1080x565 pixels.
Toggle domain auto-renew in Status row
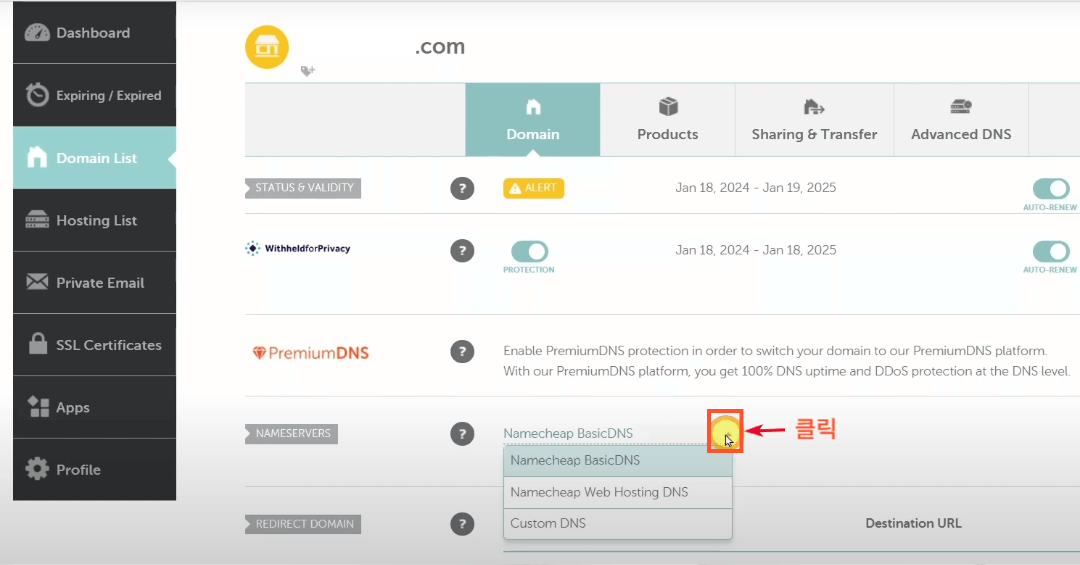[x=1051, y=188]
